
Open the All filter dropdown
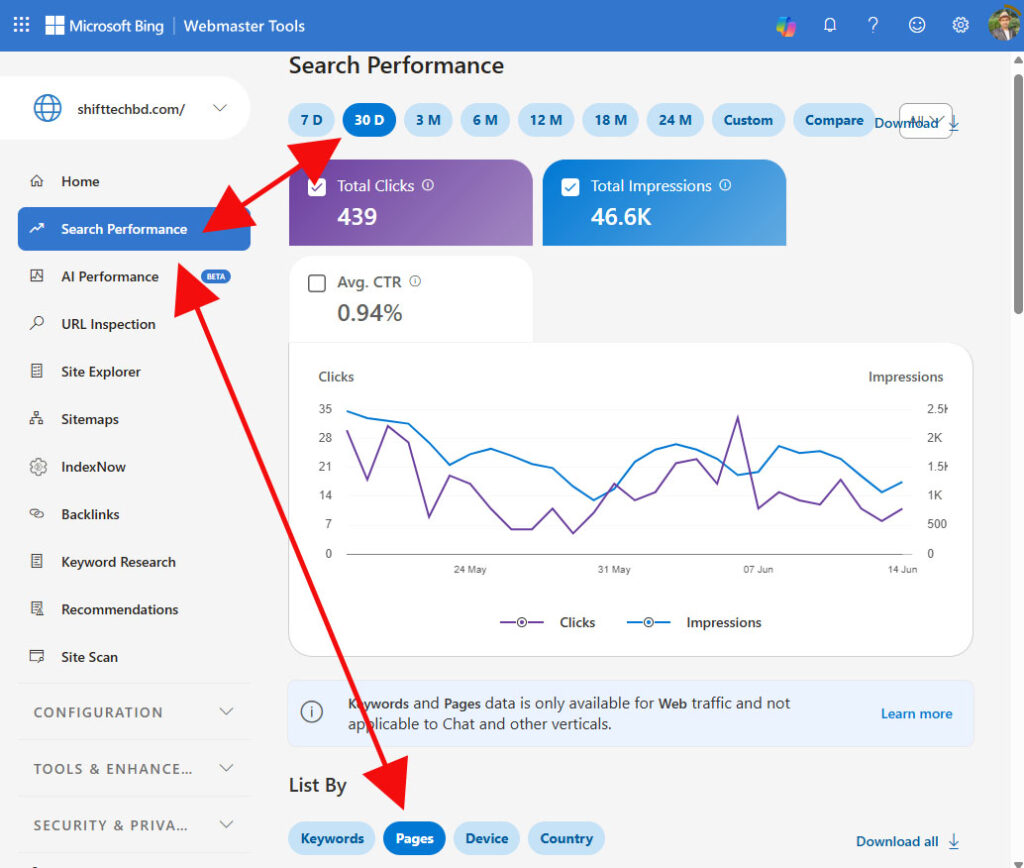pos(925,120)
